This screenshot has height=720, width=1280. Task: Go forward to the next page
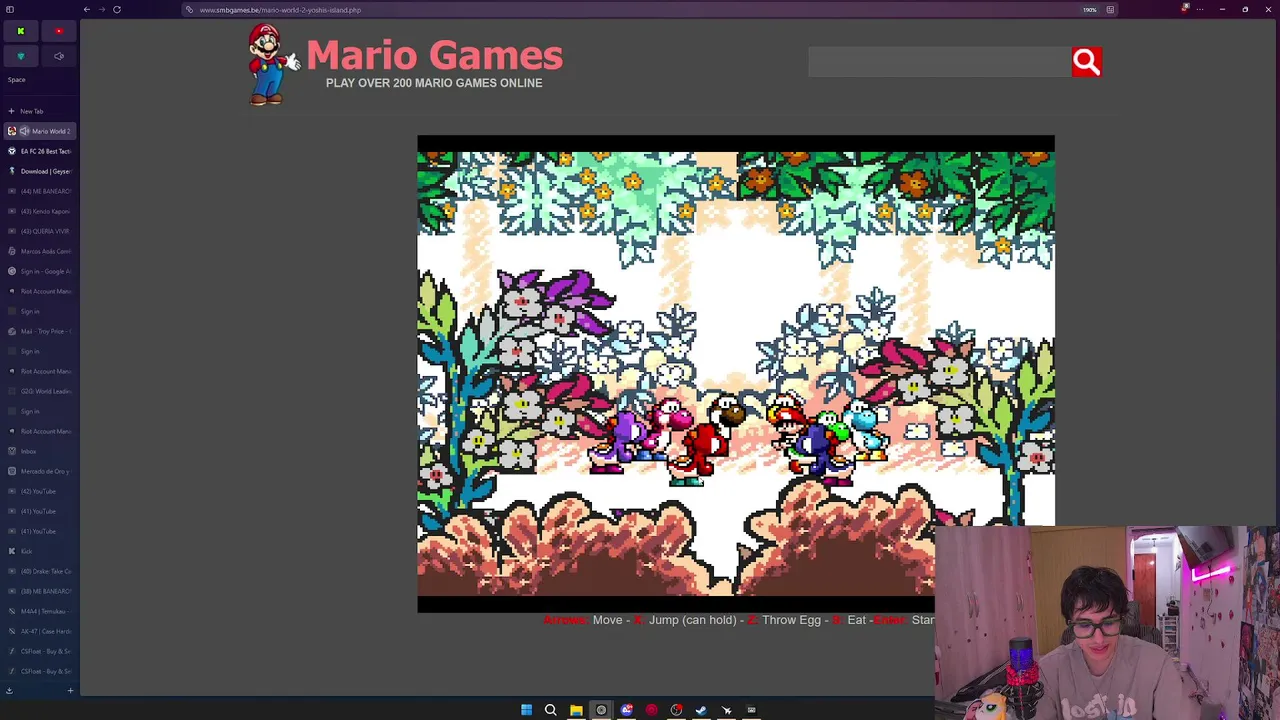[x=102, y=9]
